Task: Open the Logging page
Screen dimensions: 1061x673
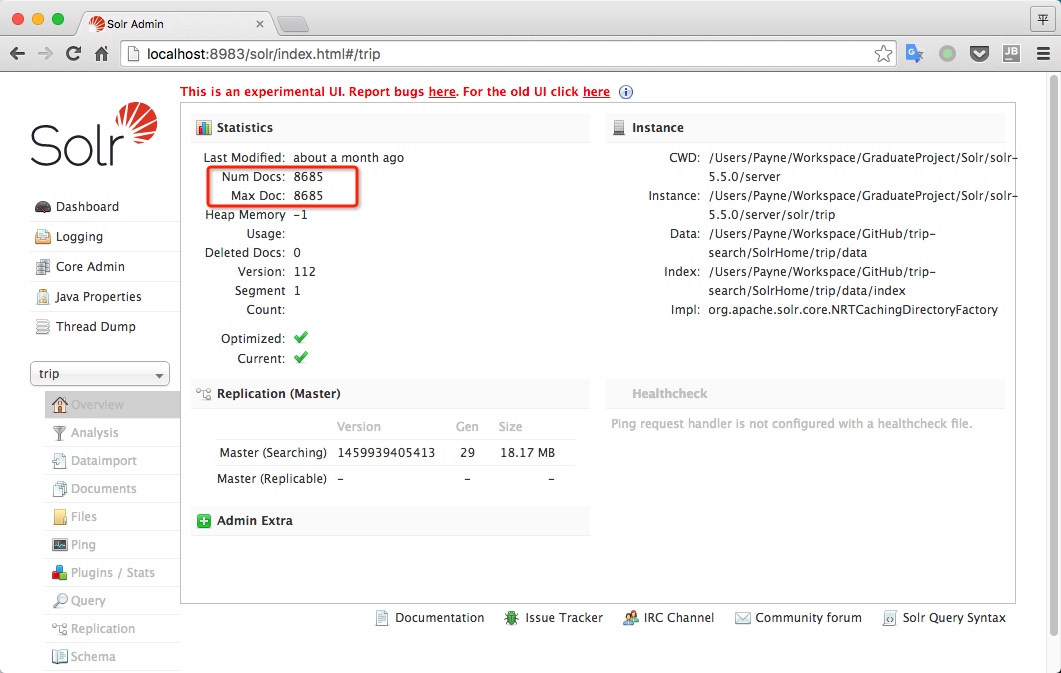Action: (78, 237)
